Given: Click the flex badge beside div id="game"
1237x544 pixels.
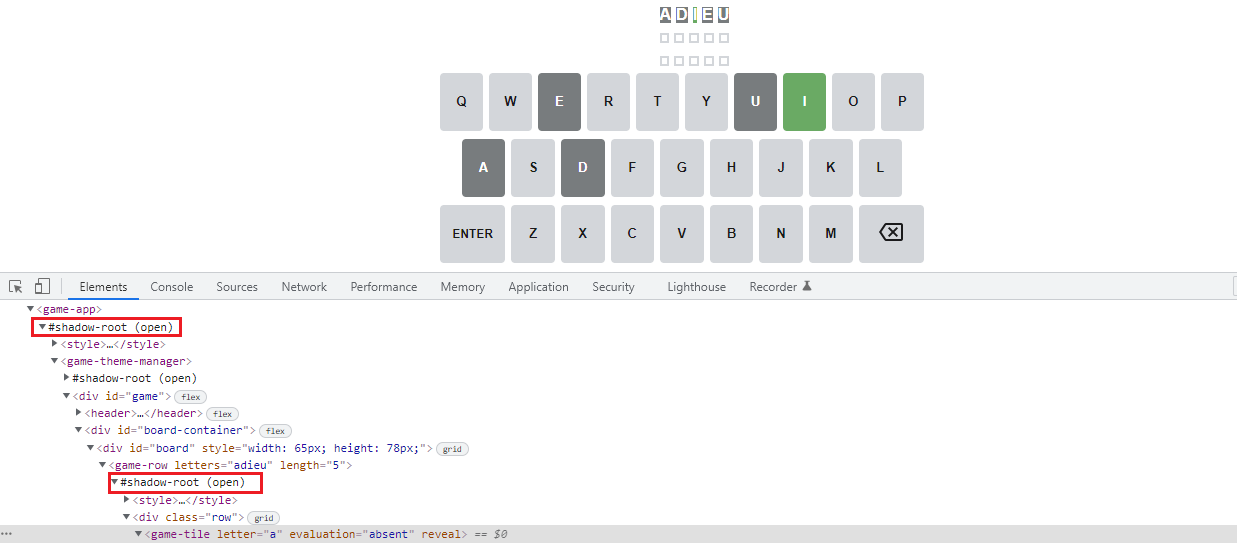Looking at the screenshot, I should (192, 397).
